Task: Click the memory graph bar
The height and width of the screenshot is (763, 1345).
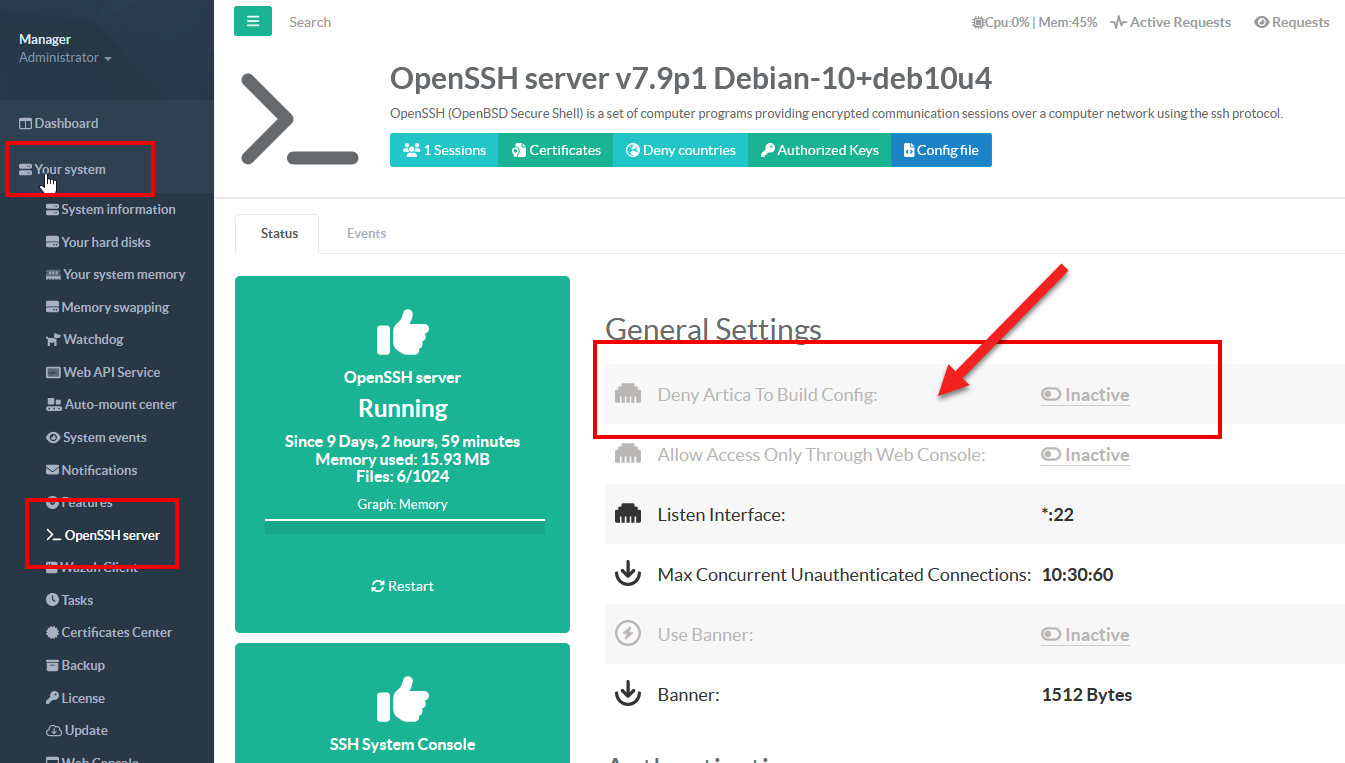Action: 404,526
